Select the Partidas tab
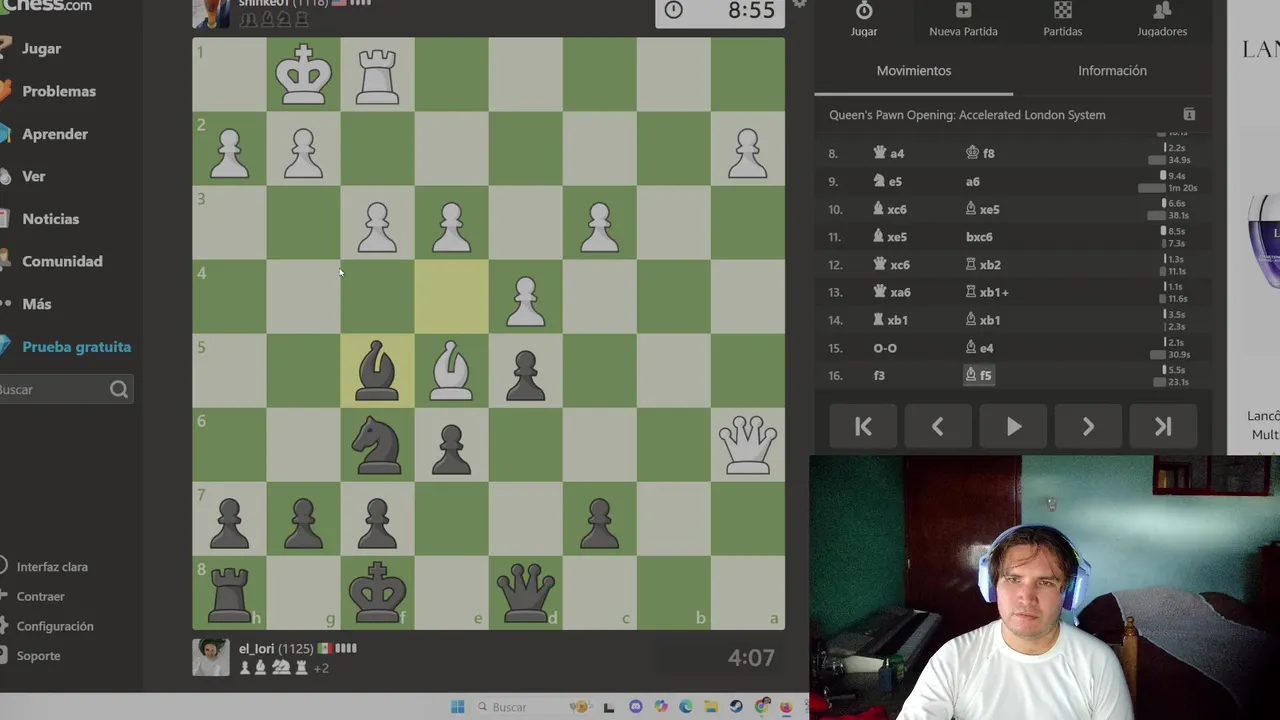The image size is (1280, 720). [x=1063, y=19]
